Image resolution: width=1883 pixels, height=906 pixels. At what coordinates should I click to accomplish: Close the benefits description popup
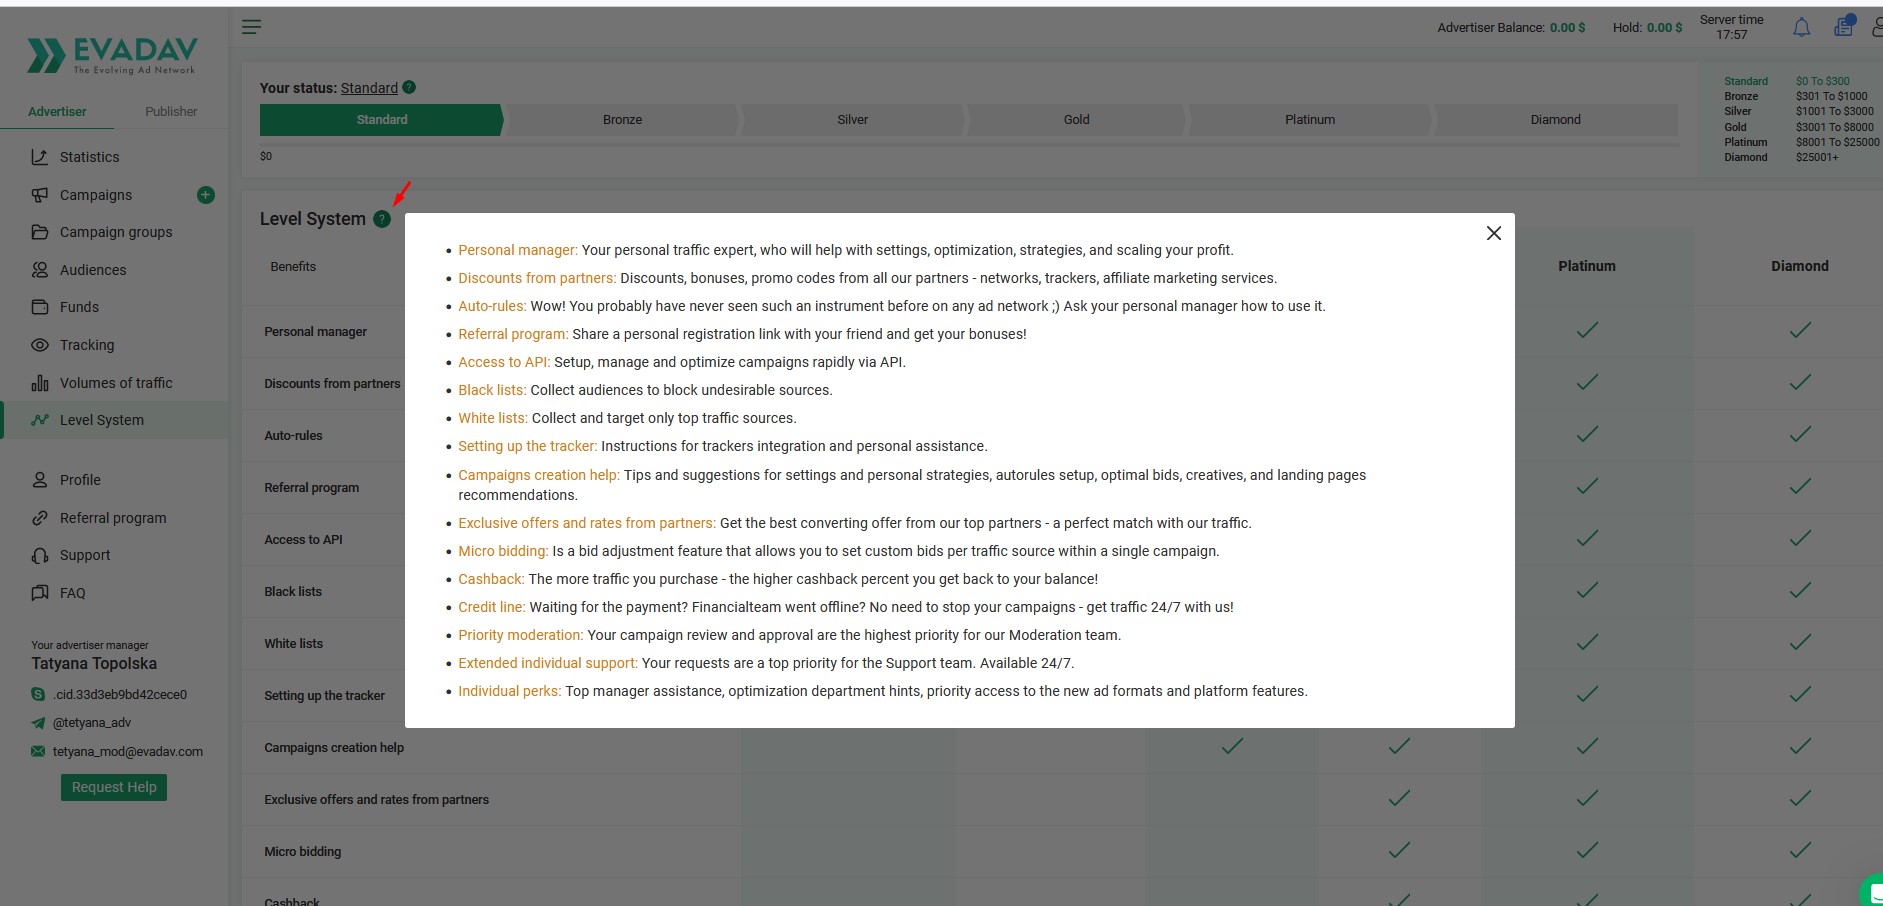[x=1494, y=233]
